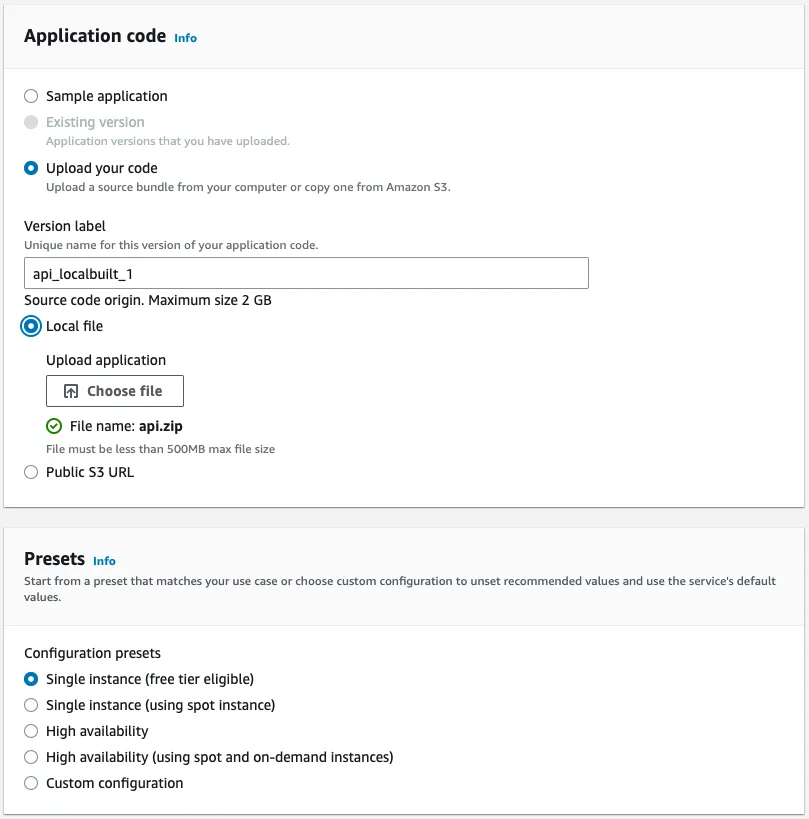This screenshot has height=819, width=809.
Task: Select Local file as source code origin
Action: click(x=31, y=326)
